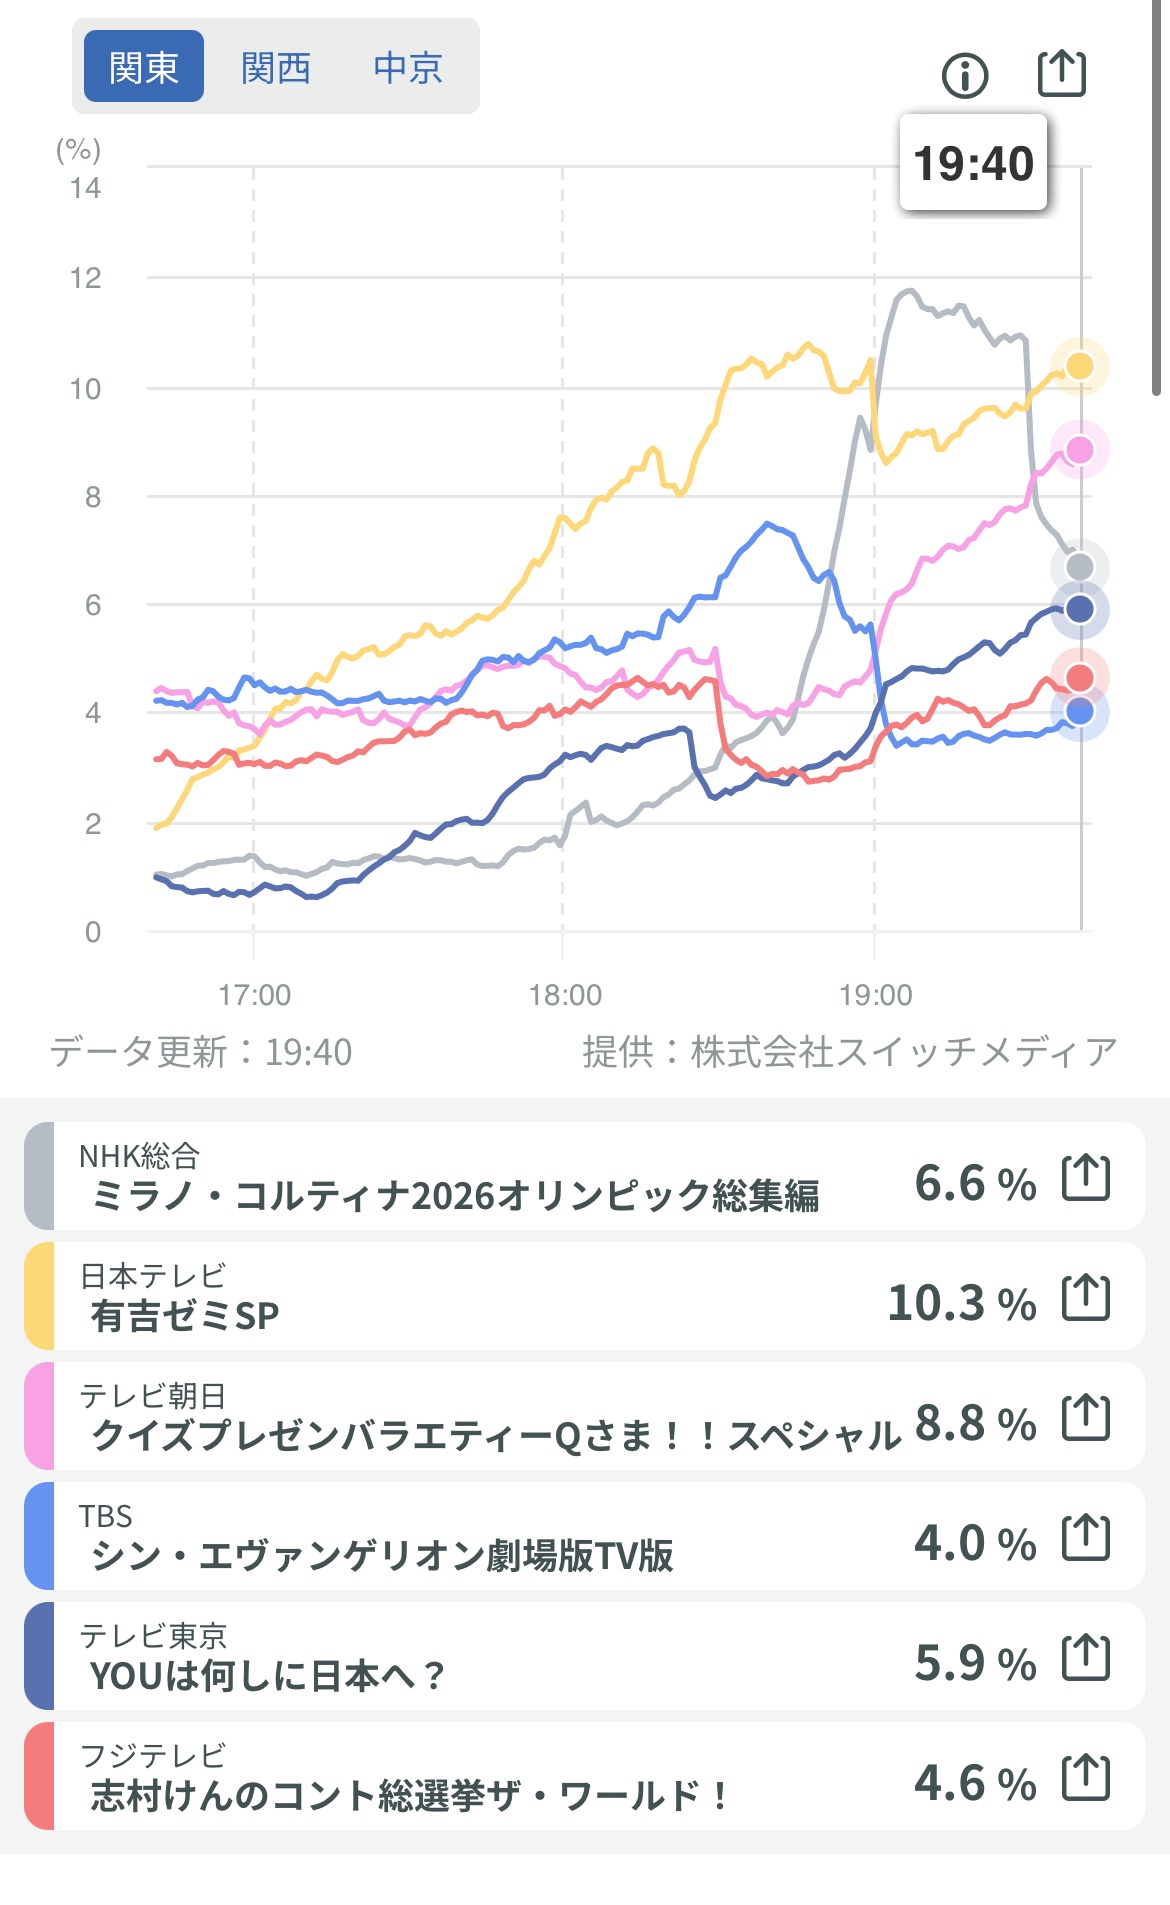1170x1905 pixels.
Task: Click the 19:40 time tooltip label
Action: coord(973,163)
